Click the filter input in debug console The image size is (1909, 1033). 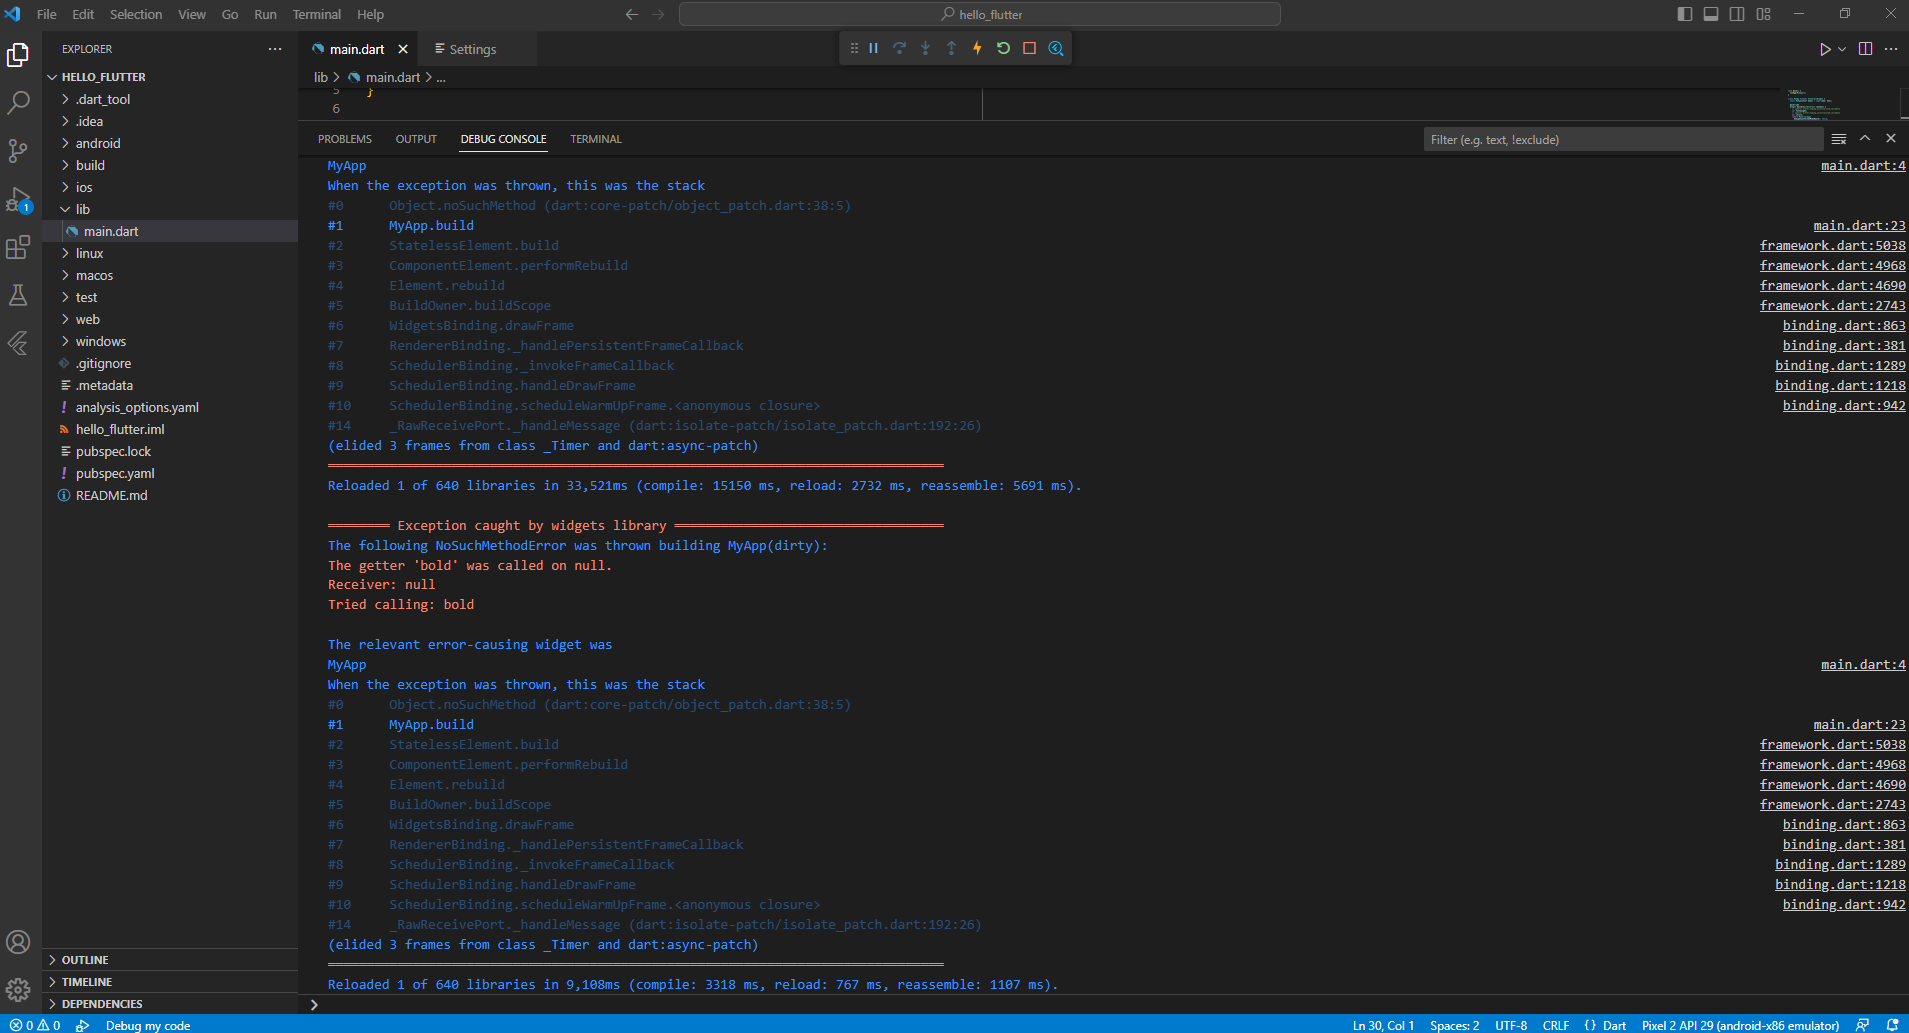point(1623,139)
